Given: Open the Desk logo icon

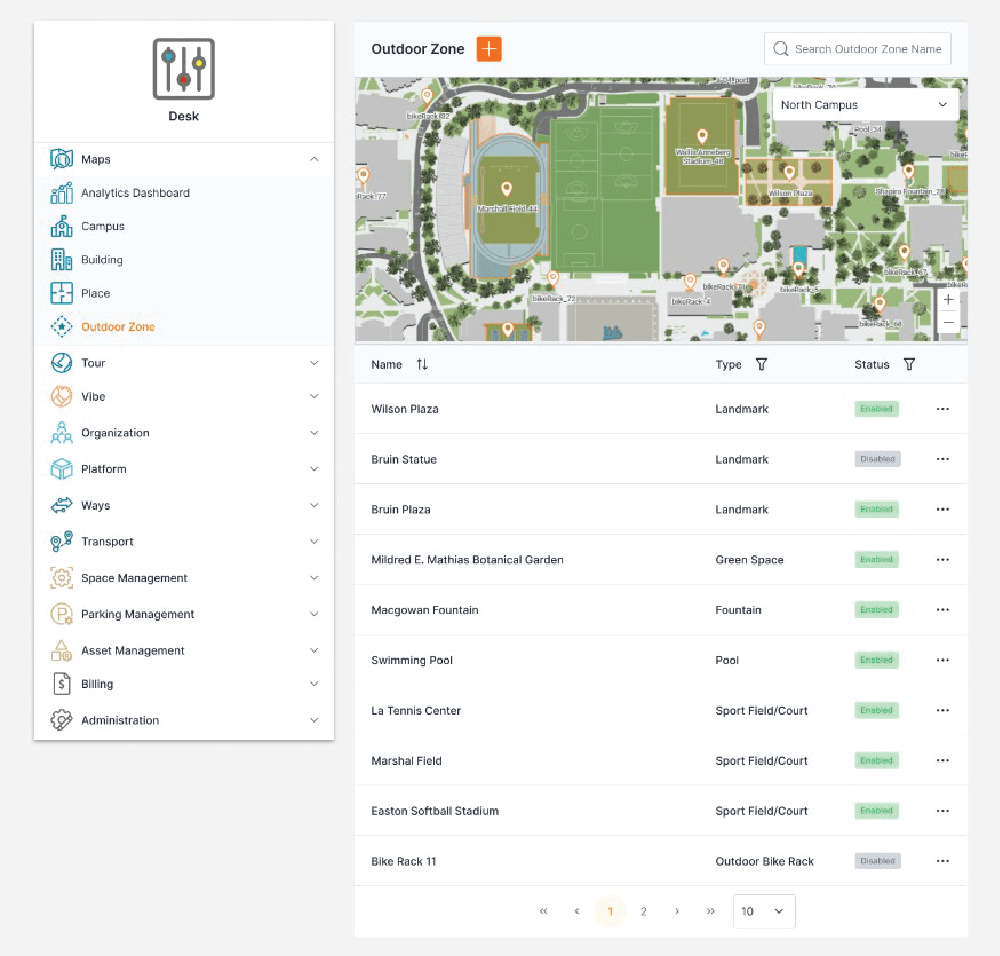Looking at the screenshot, I should [183, 69].
